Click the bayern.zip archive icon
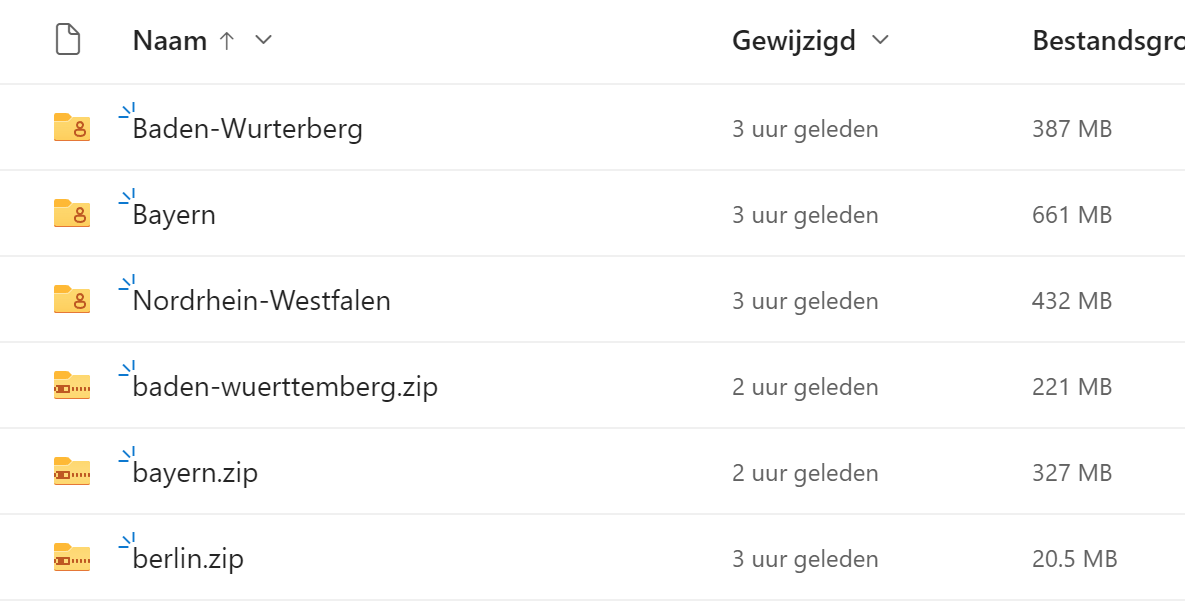Screen dimensions: 1185x615 tap(71, 472)
